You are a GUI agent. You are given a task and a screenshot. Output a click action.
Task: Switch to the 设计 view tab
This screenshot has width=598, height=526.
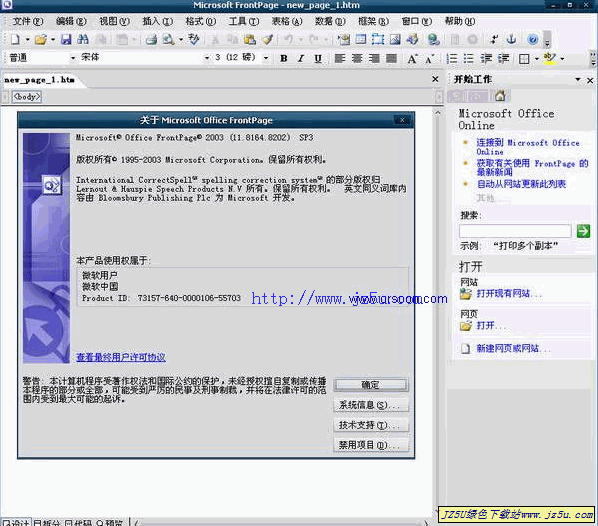pos(16,522)
